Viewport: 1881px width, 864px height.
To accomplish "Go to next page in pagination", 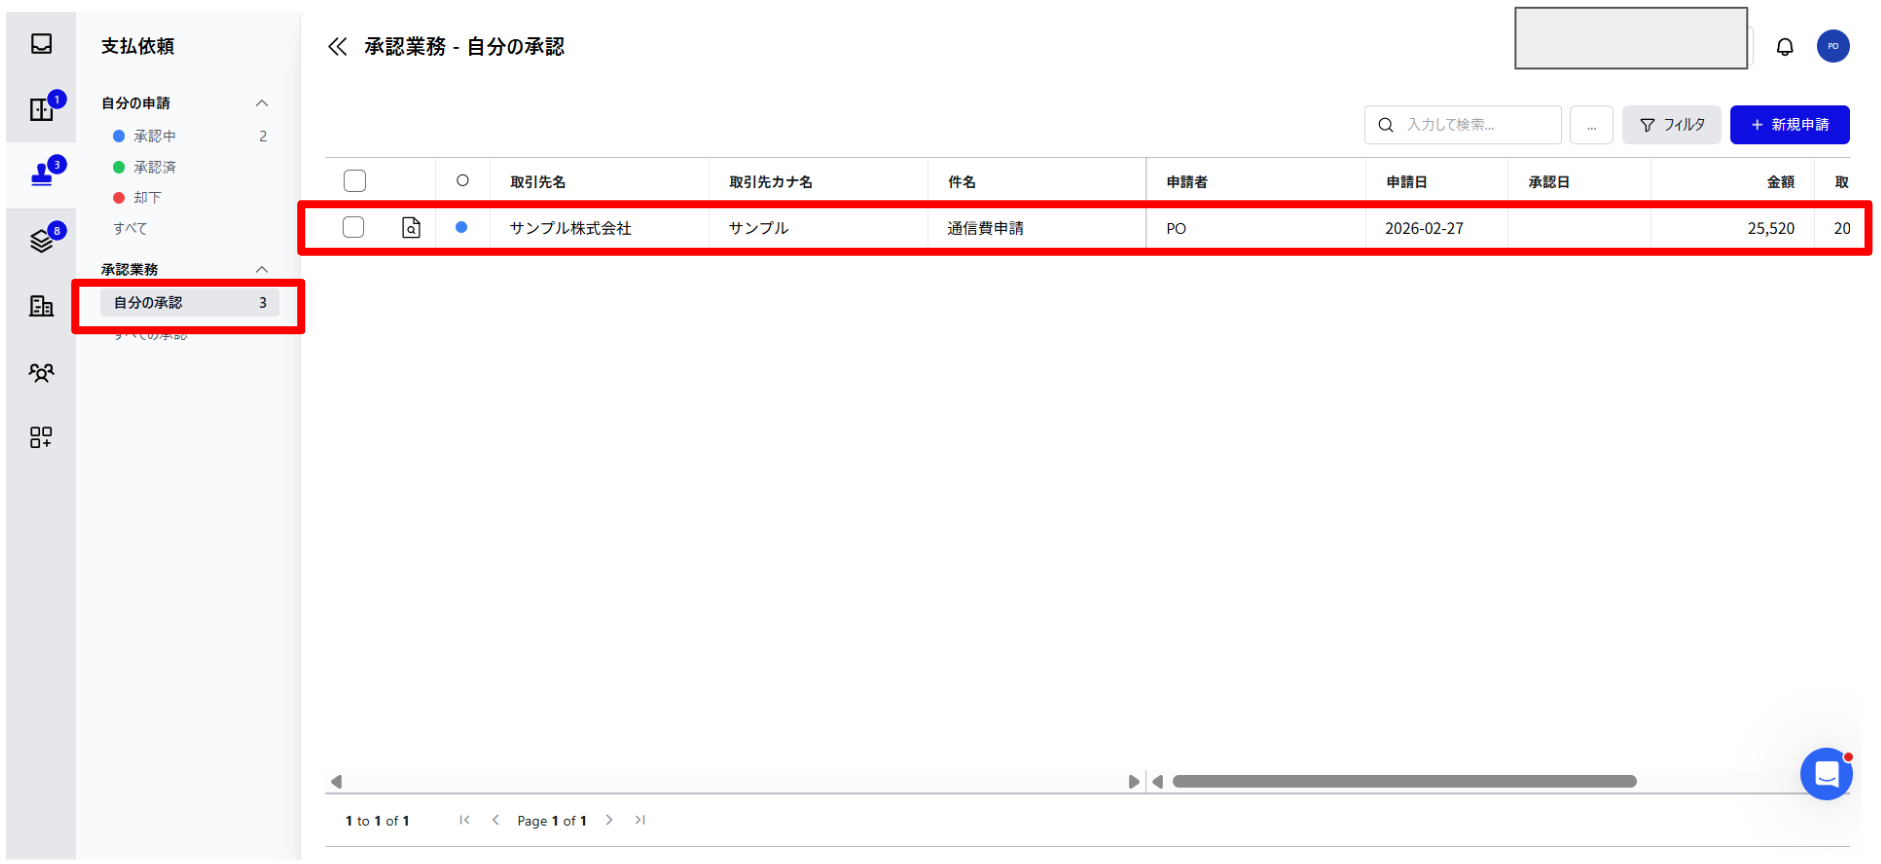I will click(609, 820).
